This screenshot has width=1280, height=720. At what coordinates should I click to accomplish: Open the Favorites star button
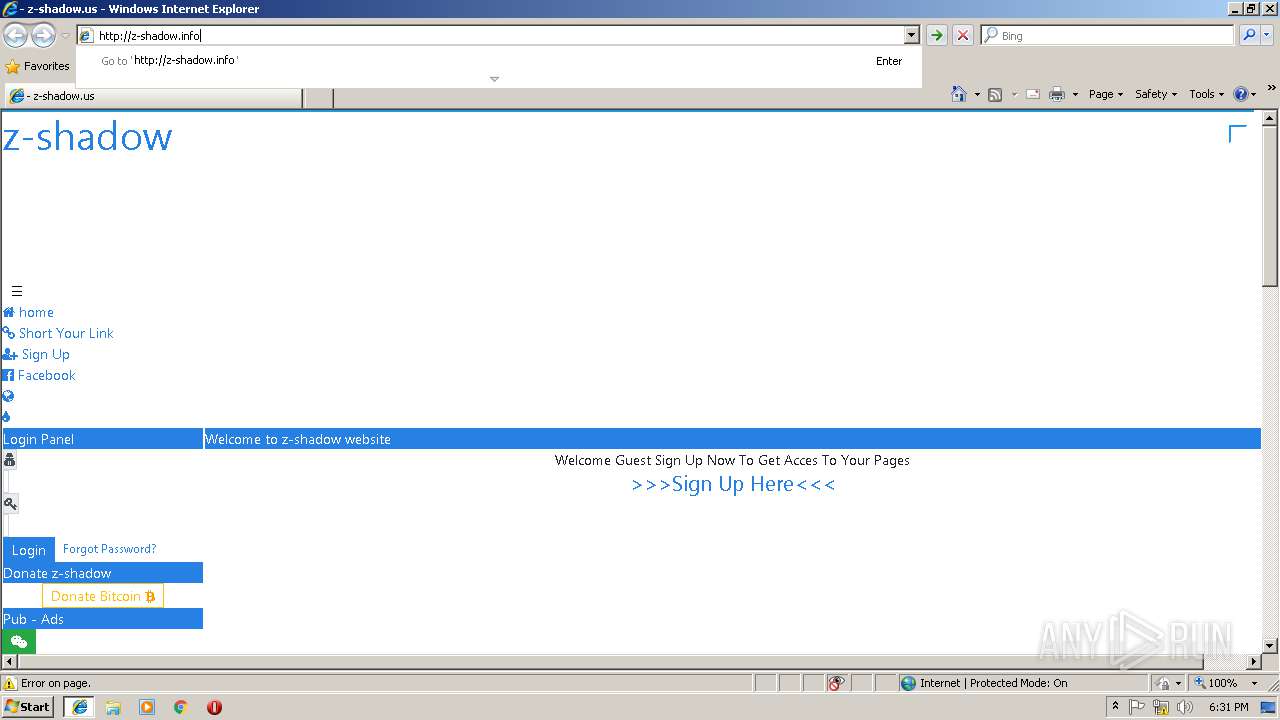[37, 66]
